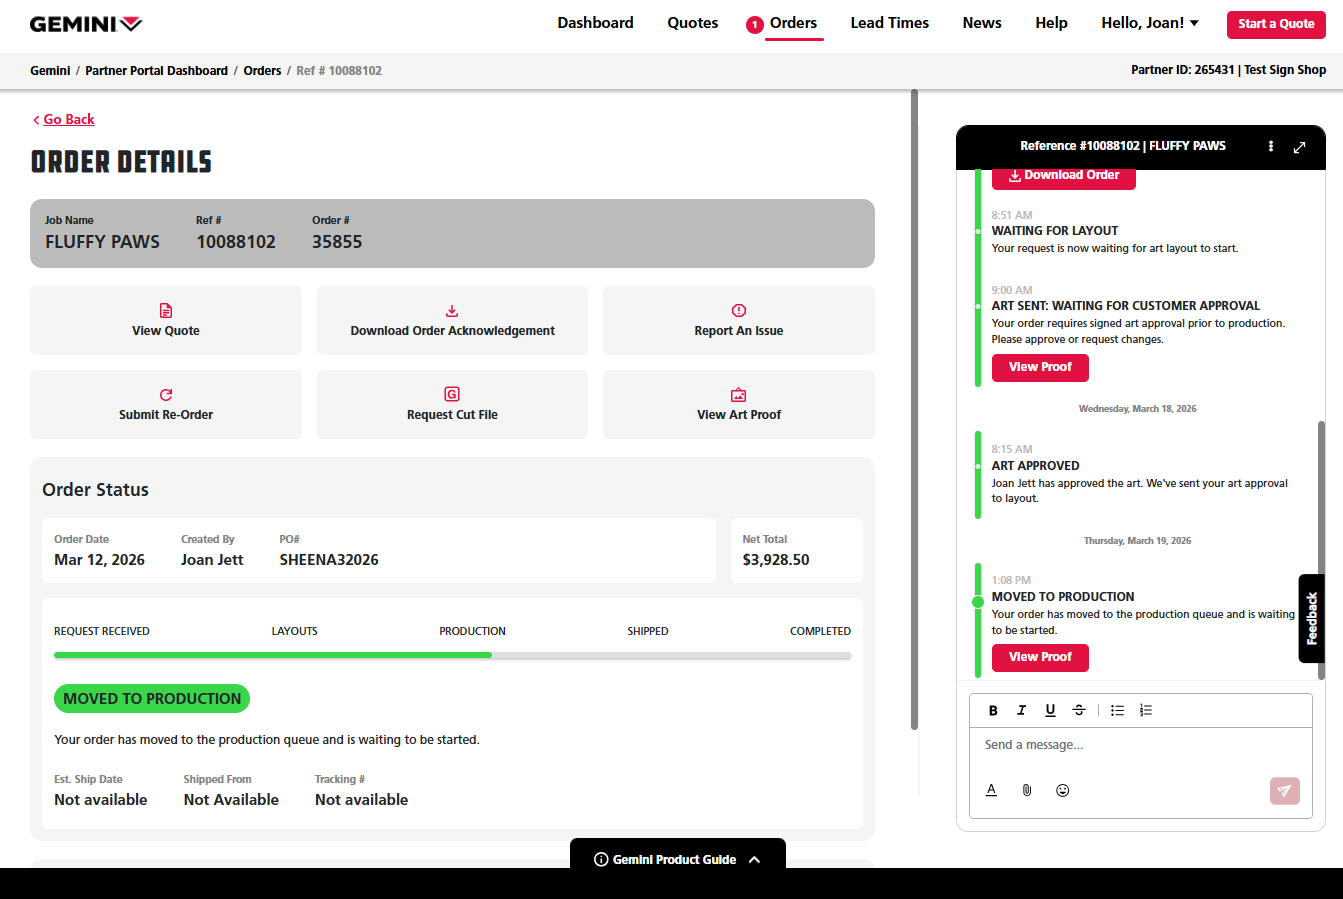Image resolution: width=1343 pixels, height=899 pixels.
Task: Open the Lead Times menu item
Action: click(x=889, y=23)
